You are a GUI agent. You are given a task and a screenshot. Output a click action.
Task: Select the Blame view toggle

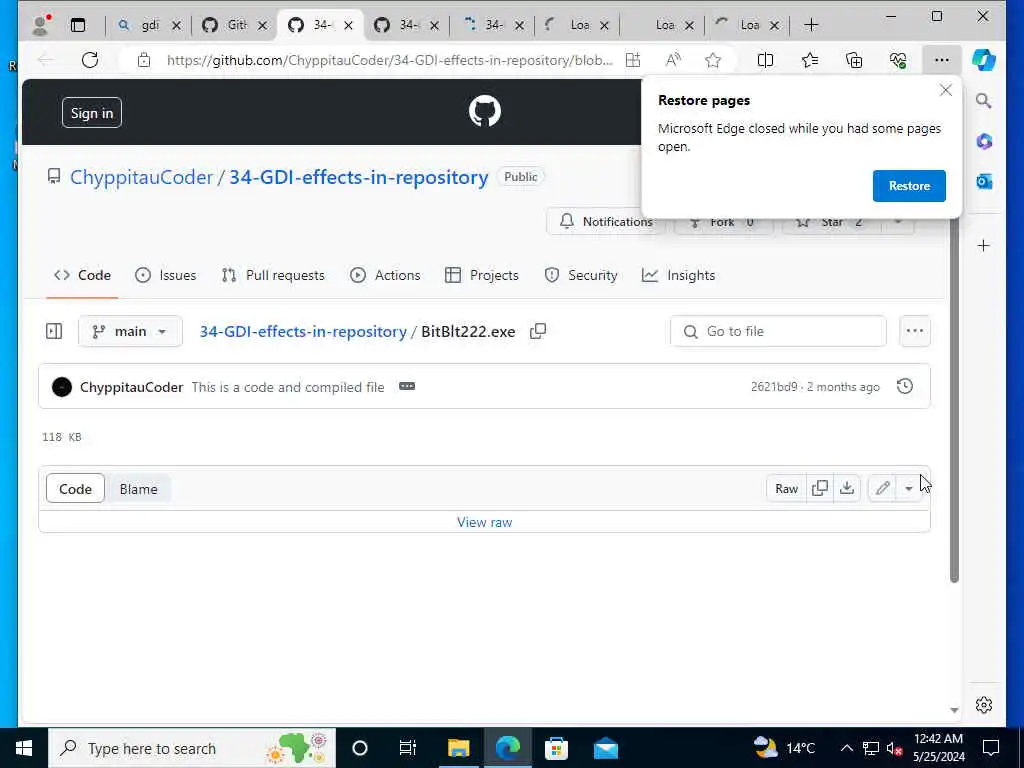[138, 488]
